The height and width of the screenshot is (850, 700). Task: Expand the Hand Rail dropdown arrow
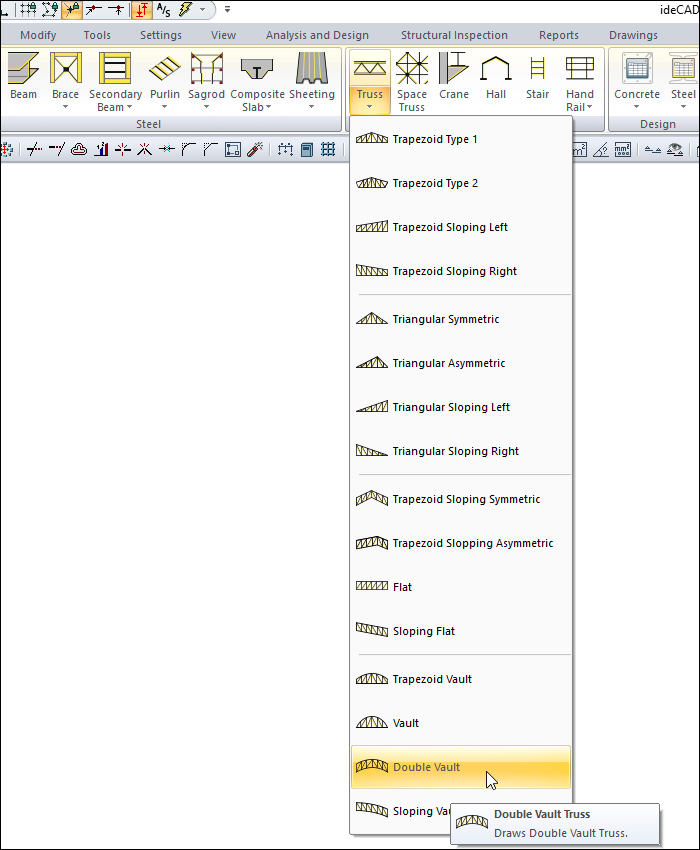pyautogui.click(x=589, y=107)
